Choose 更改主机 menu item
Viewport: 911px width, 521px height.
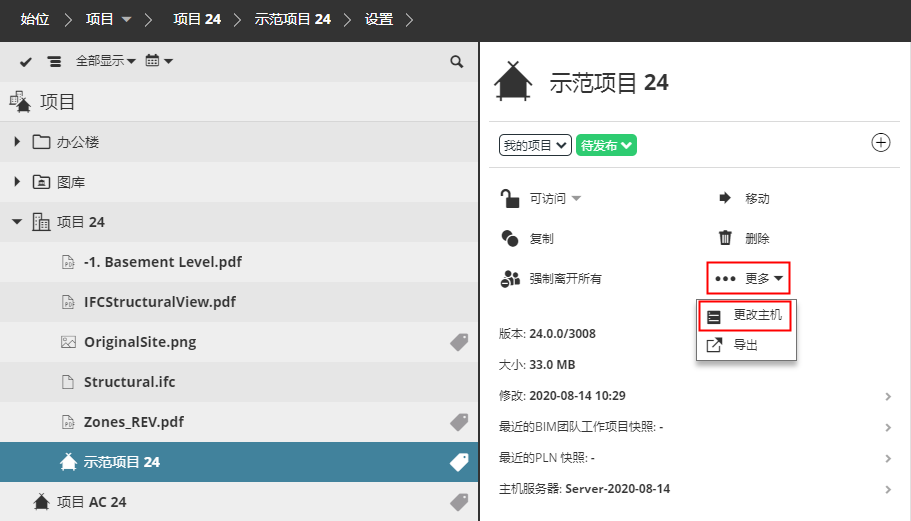[x=745, y=316]
